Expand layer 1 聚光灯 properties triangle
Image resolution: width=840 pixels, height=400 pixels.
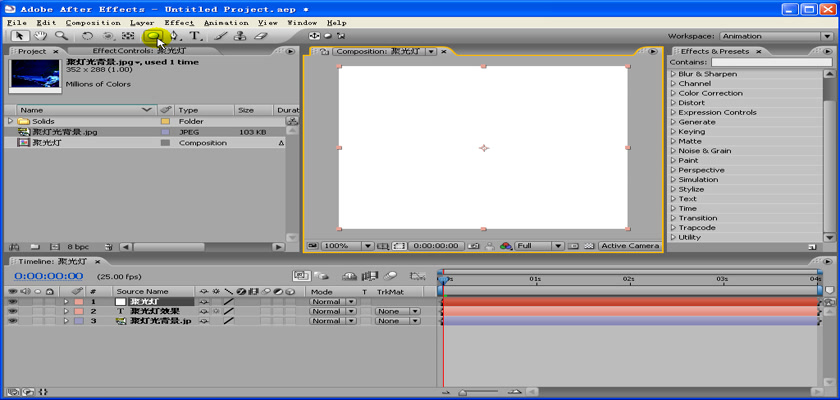click(x=66, y=301)
